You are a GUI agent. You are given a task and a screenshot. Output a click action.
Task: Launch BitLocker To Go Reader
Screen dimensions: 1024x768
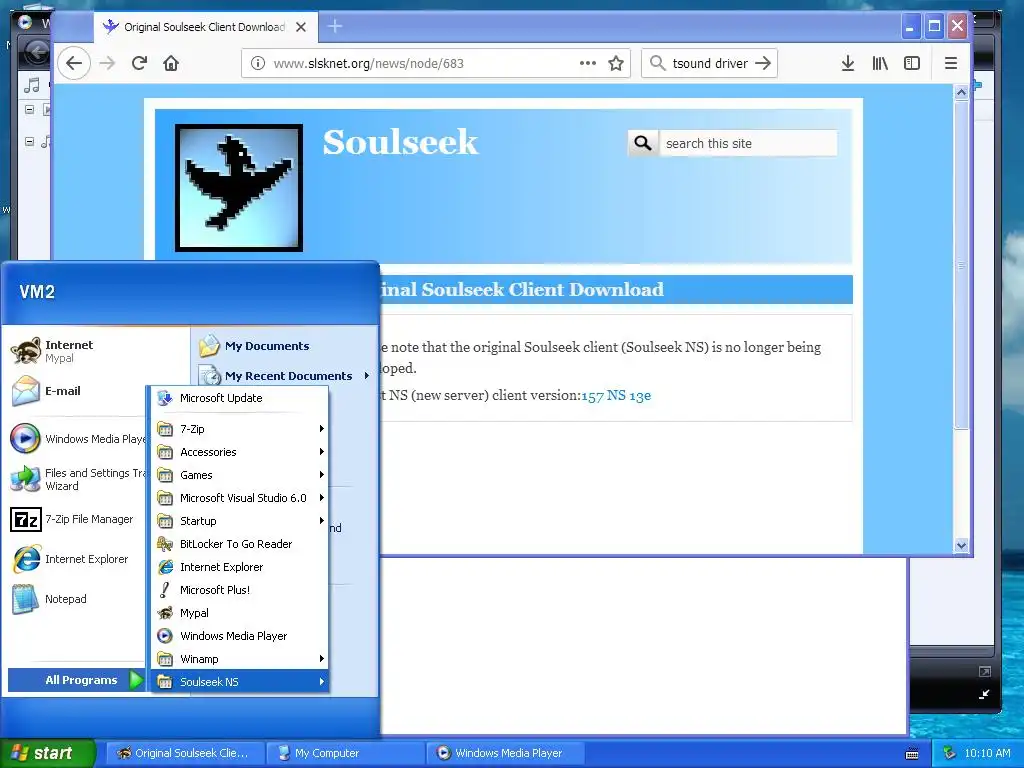point(240,544)
